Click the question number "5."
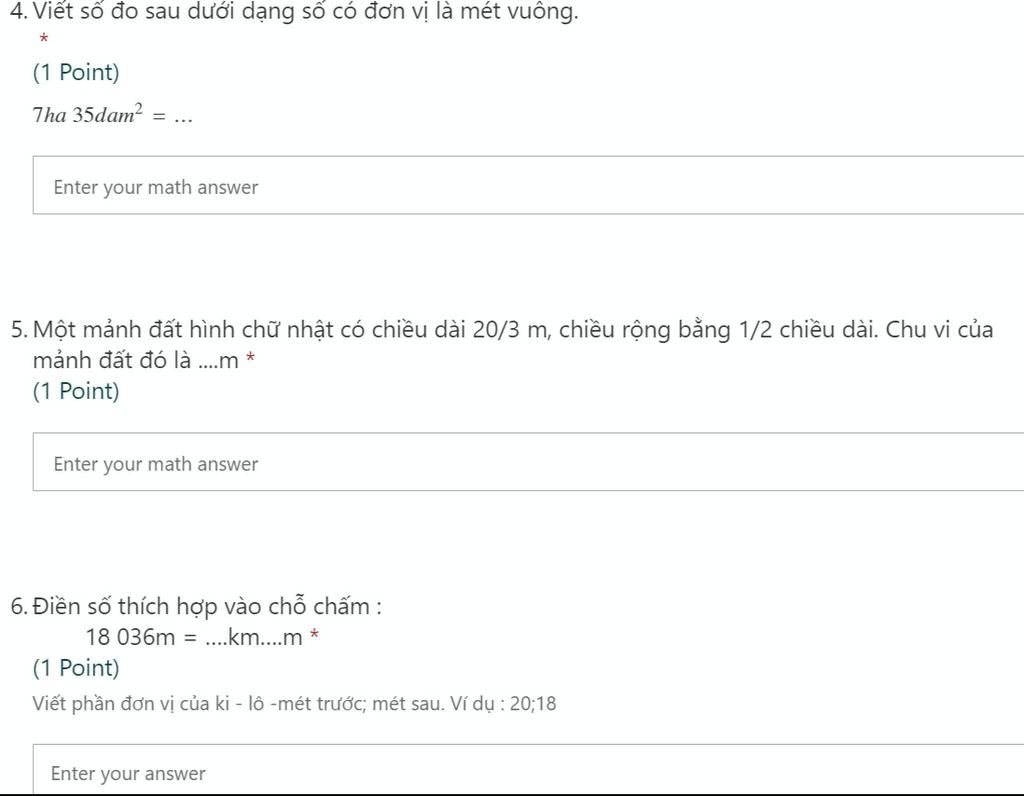This screenshot has width=1024, height=796. click(x=18, y=331)
